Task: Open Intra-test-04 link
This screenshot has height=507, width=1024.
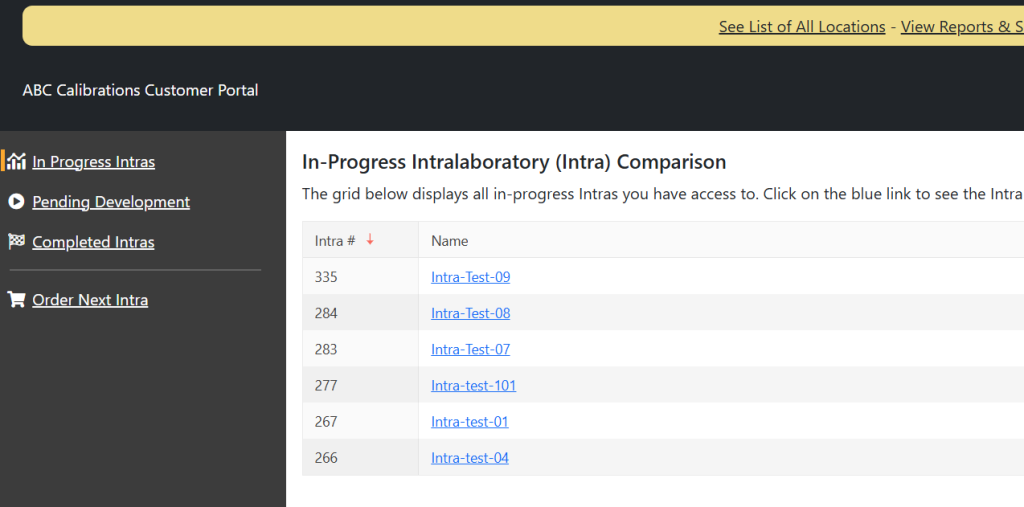Action: (470, 458)
